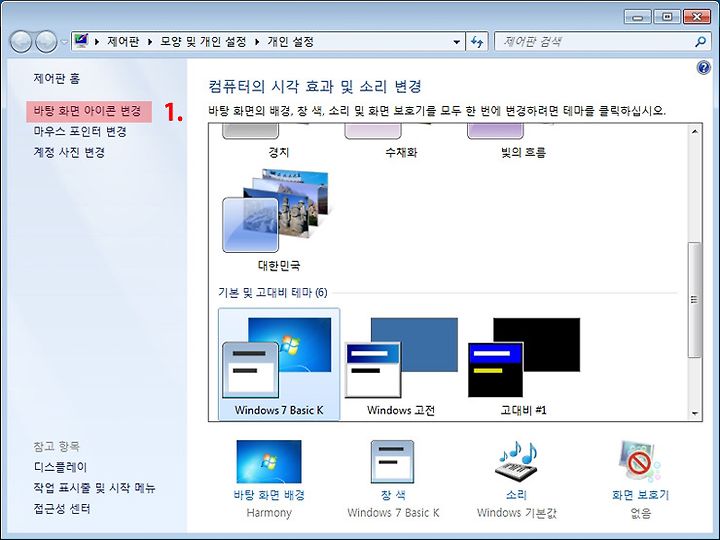Expand arrow after 제어판 breadcrumb
Screen dimensions: 720x540
150,42
